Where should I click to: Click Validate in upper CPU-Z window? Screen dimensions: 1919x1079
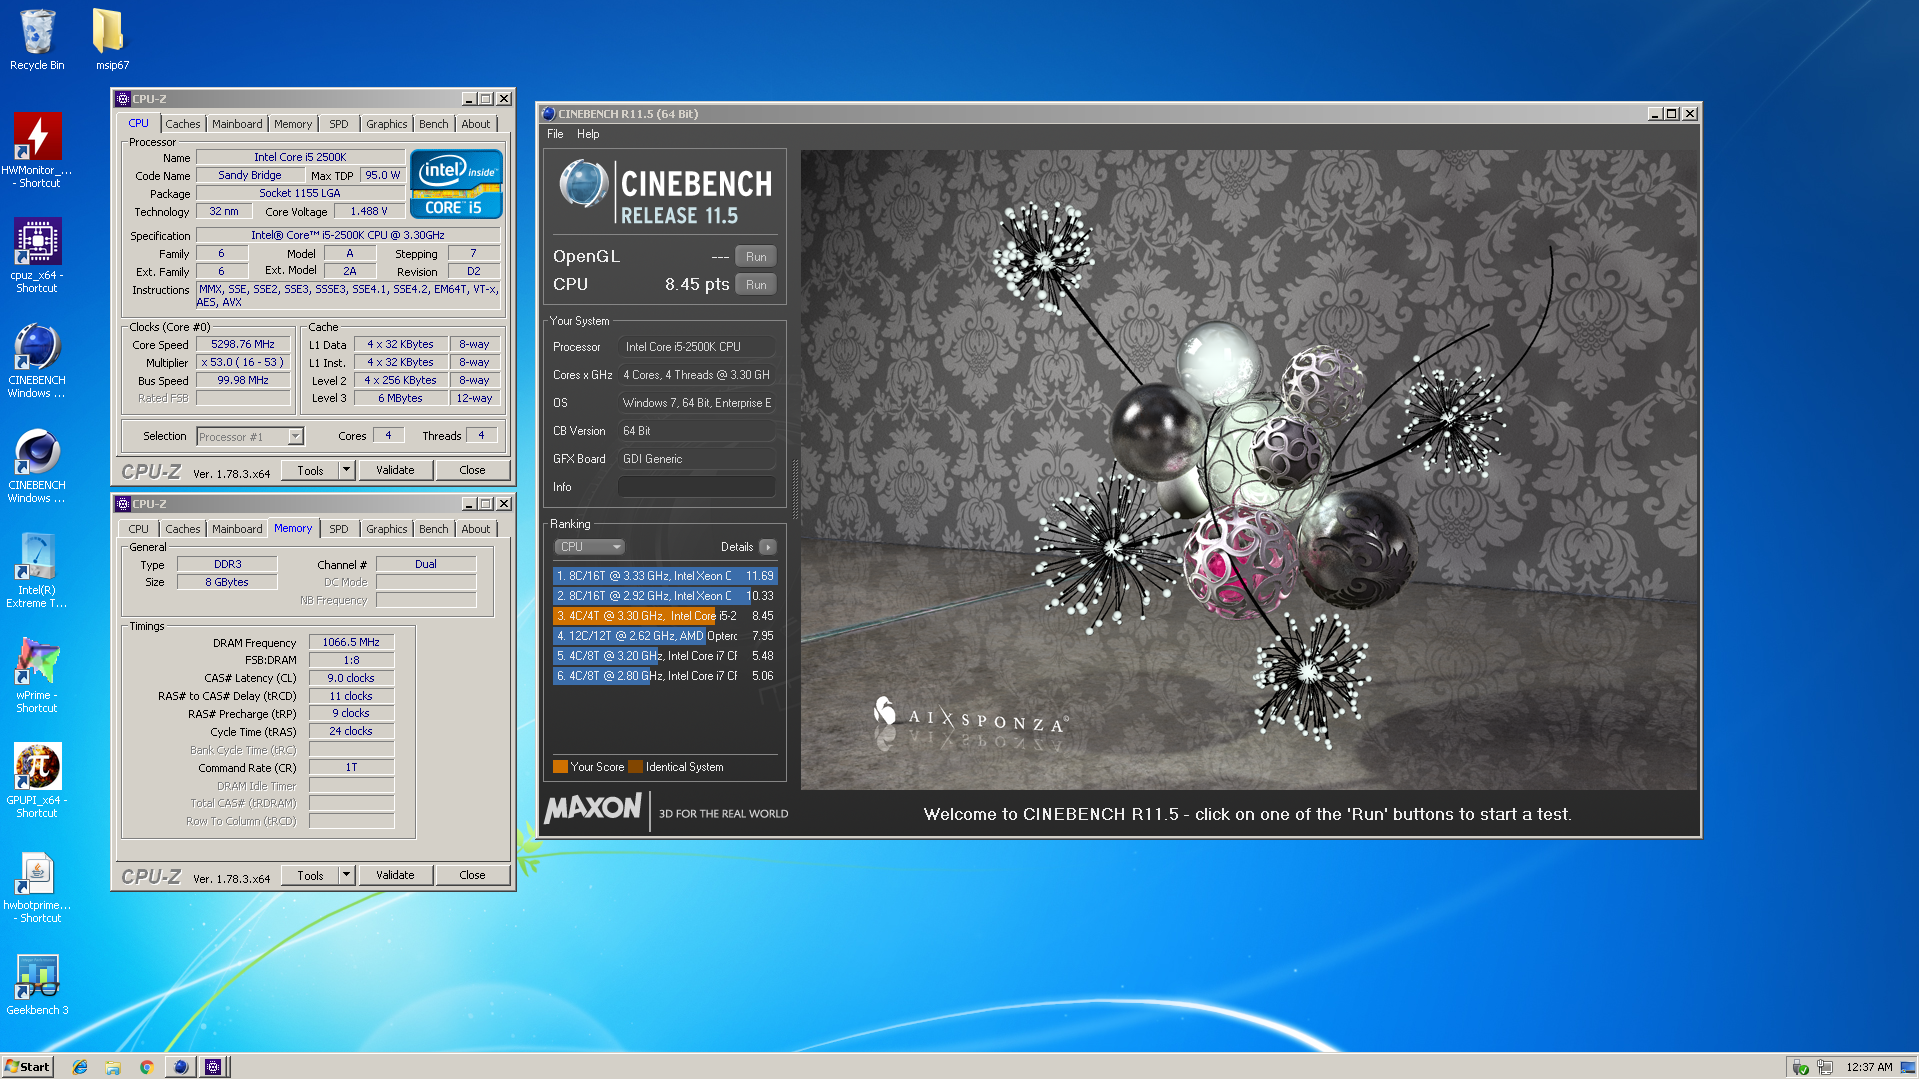click(x=395, y=470)
